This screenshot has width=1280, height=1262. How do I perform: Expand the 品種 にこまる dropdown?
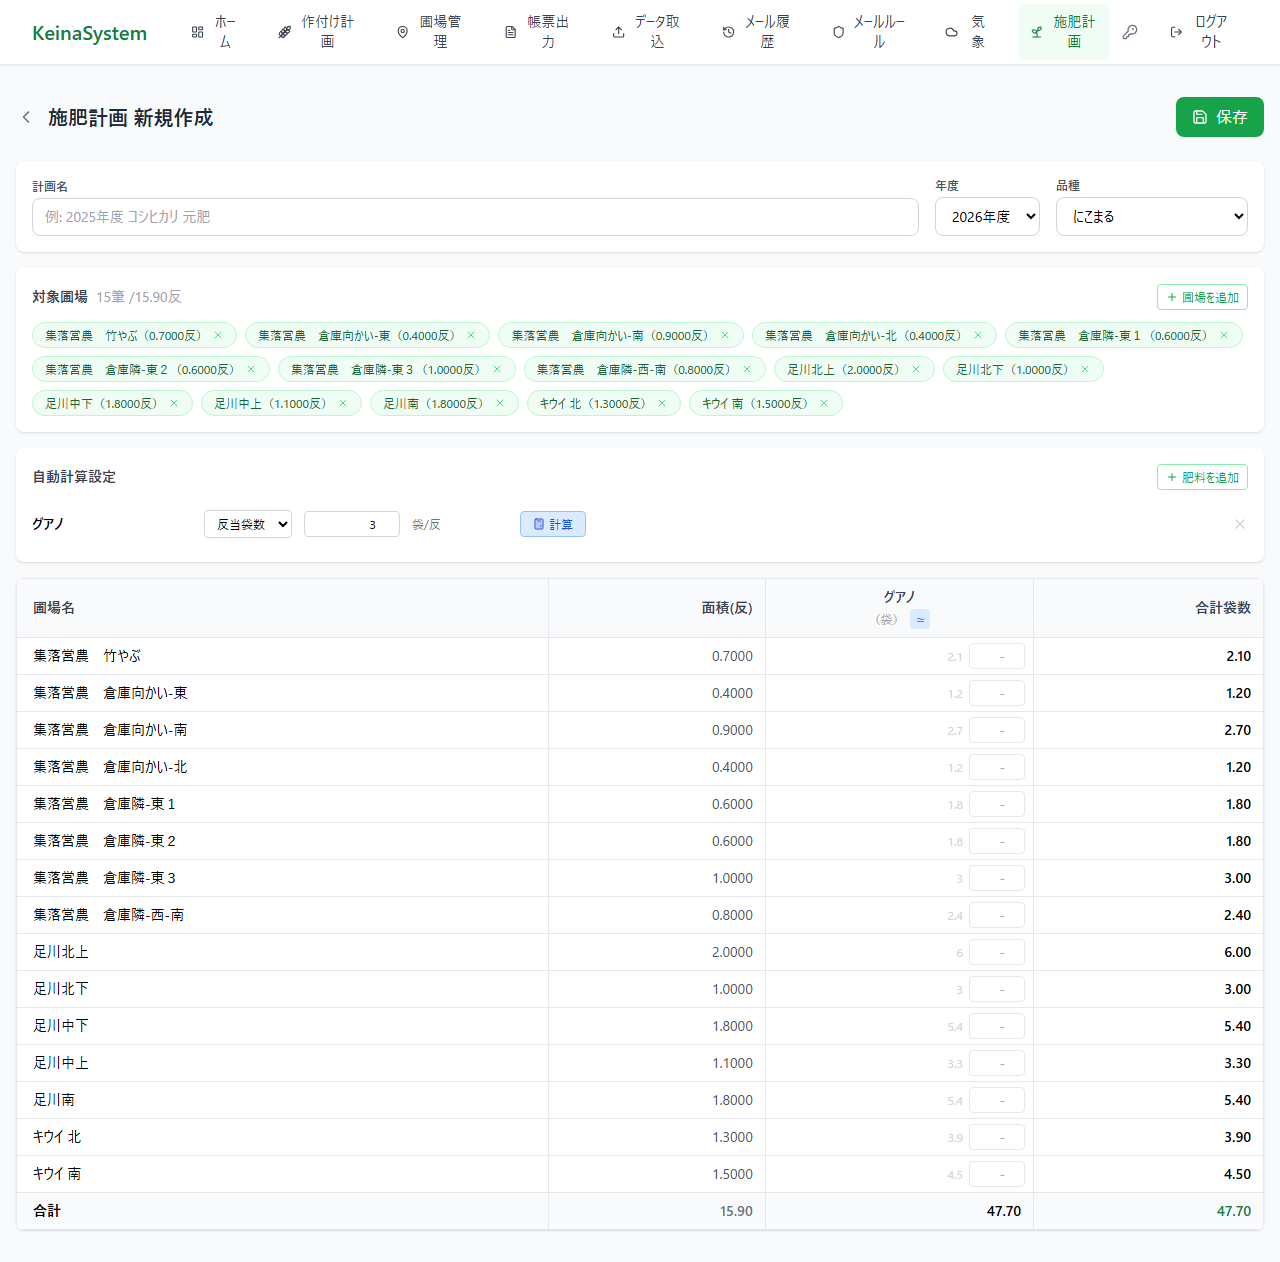click(1151, 216)
